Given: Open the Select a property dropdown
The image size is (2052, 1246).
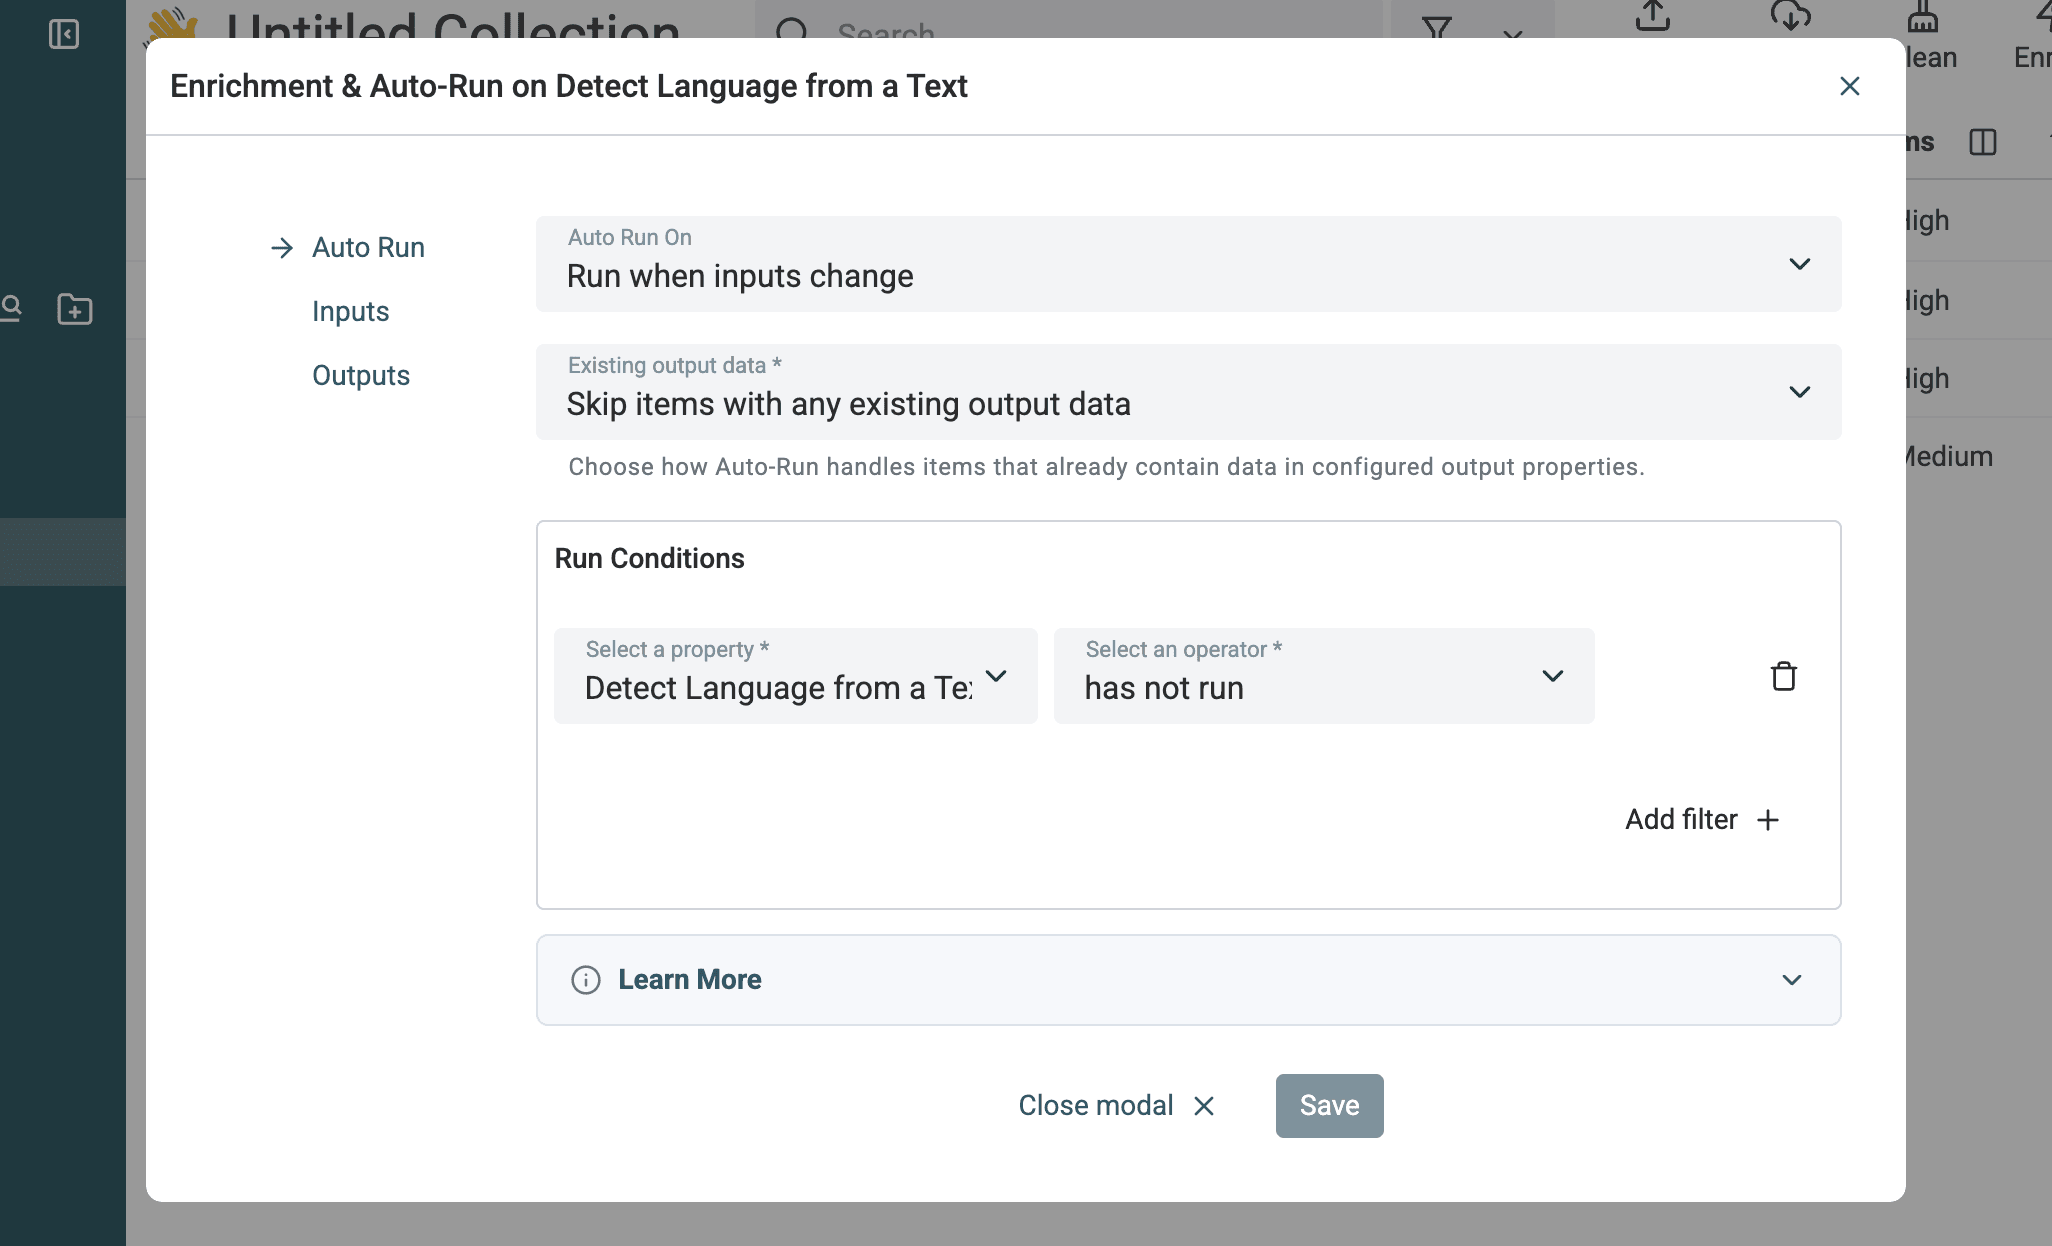Looking at the screenshot, I should point(796,676).
